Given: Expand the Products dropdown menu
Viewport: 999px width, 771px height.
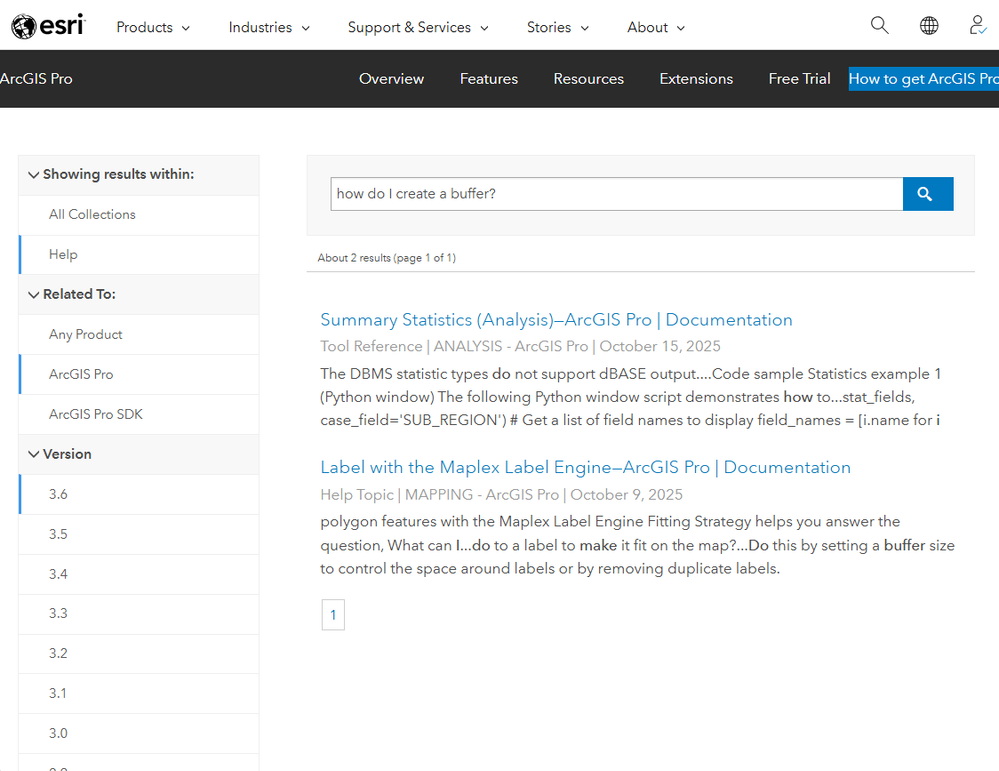Looking at the screenshot, I should click(x=153, y=27).
